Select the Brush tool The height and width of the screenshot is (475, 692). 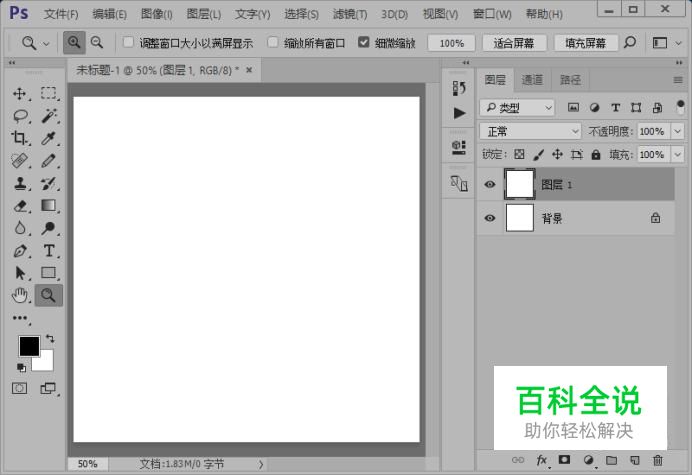[49, 161]
